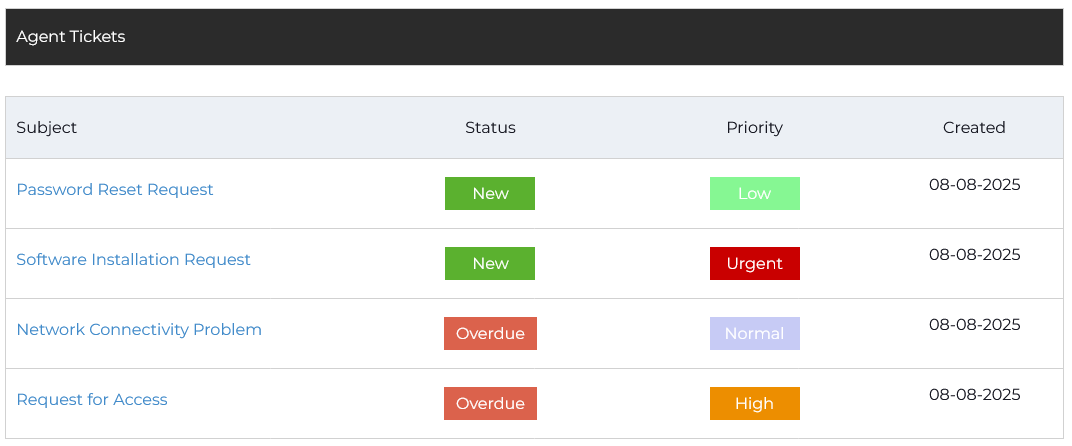Click the Priority column header

754,128
